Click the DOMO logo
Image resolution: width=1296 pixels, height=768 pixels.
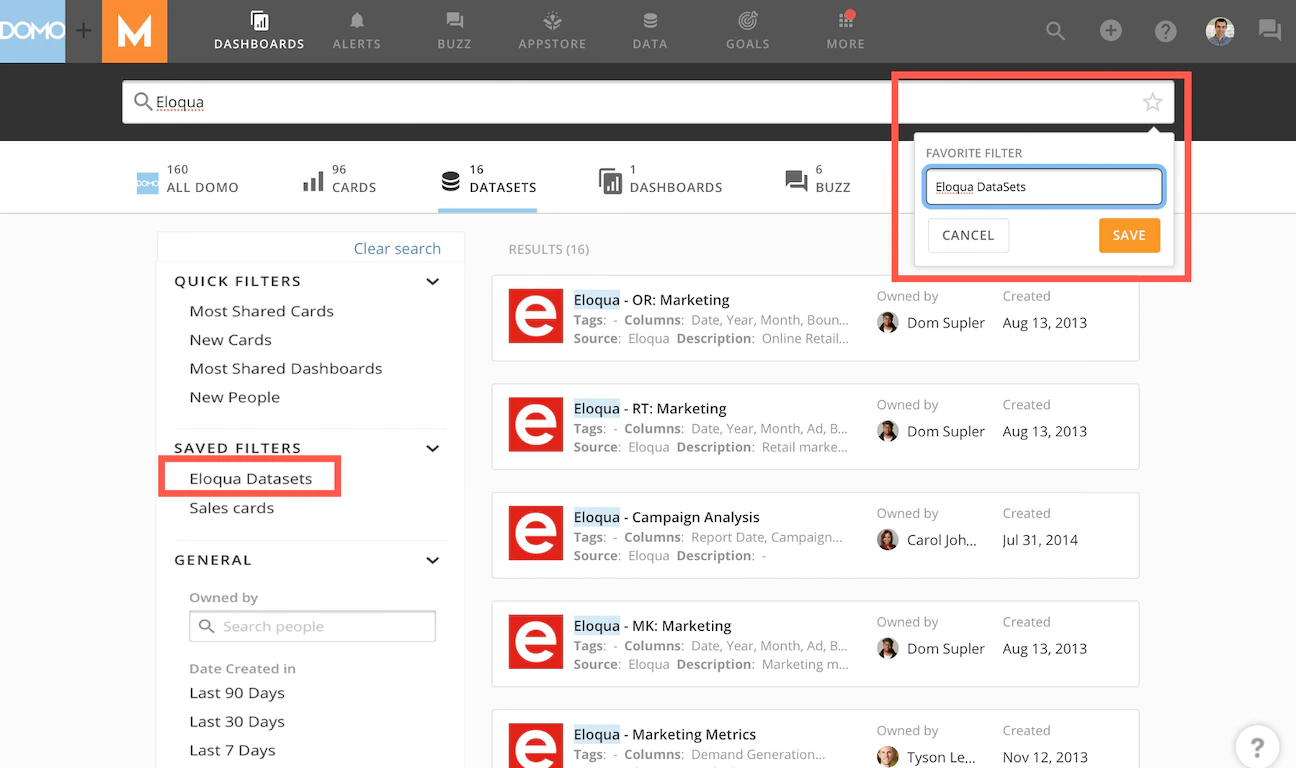pyautogui.click(x=32, y=31)
